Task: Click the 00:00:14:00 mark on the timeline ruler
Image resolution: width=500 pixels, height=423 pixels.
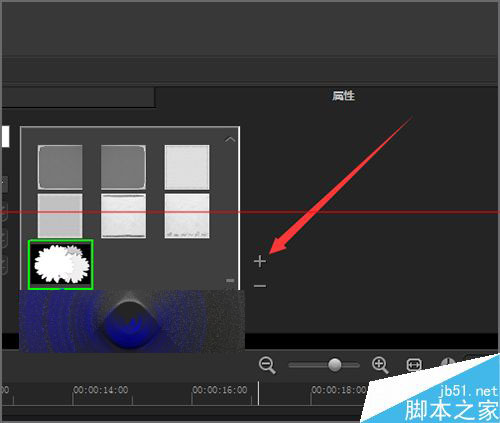Action: click(101, 390)
